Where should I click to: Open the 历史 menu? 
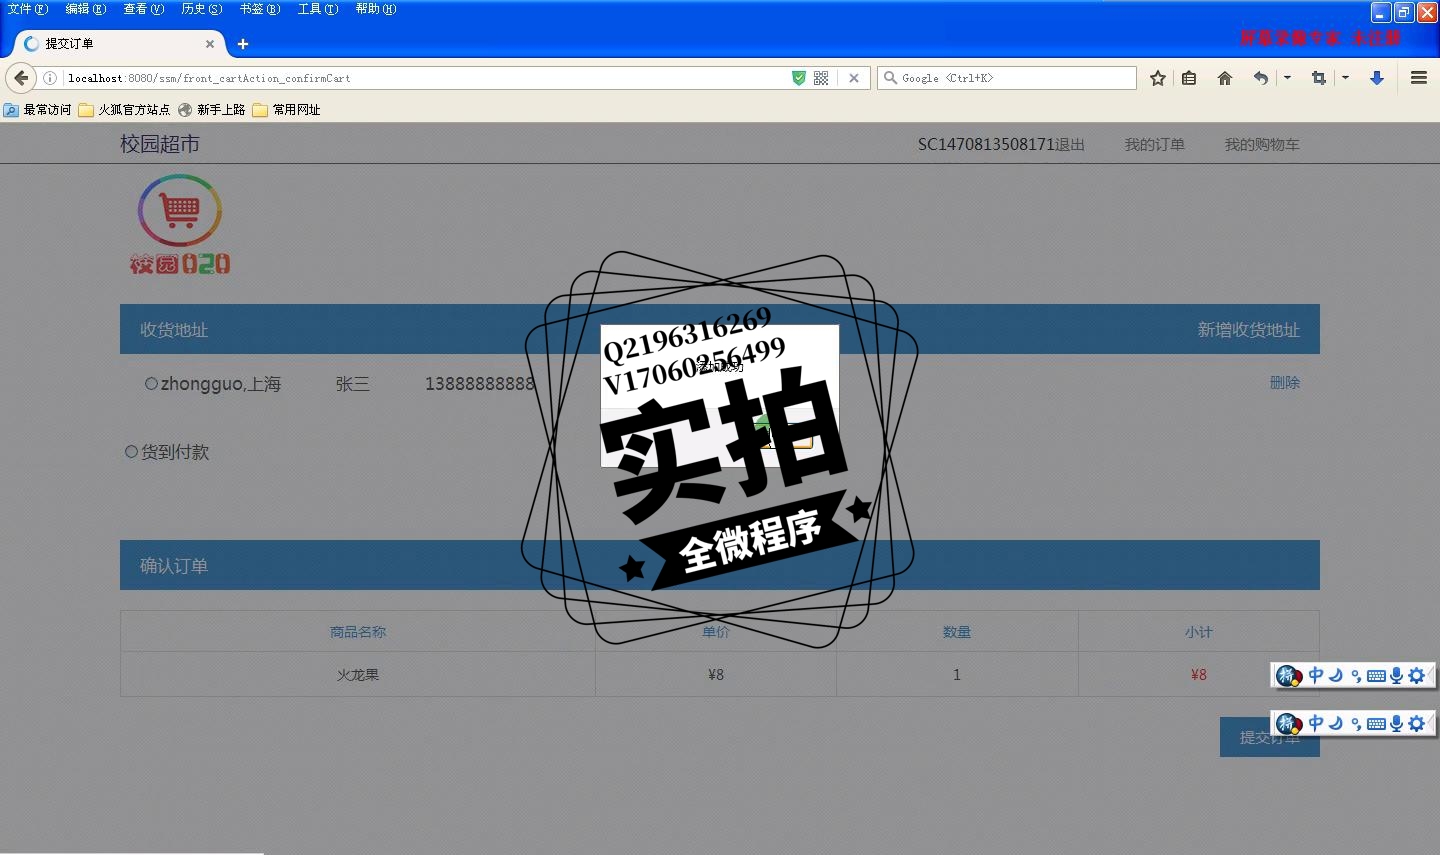coord(201,9)
